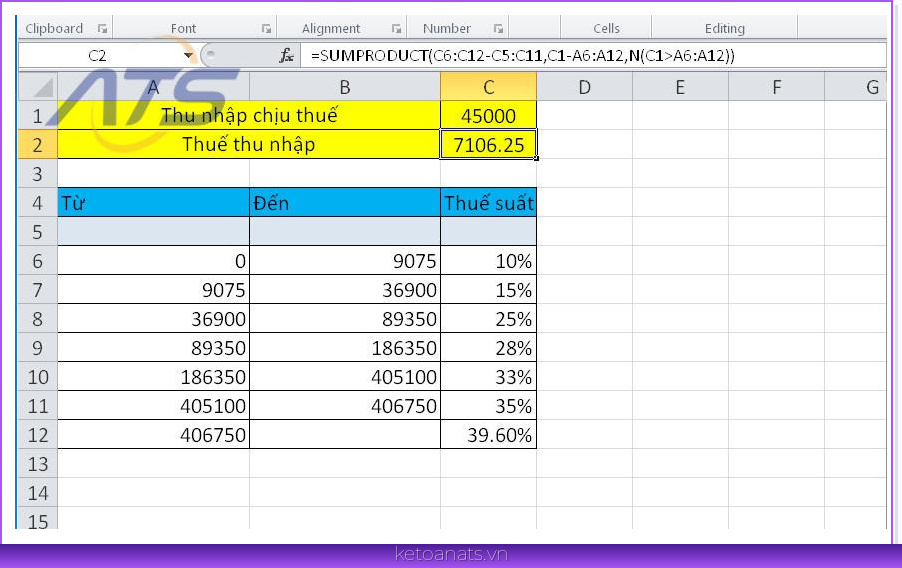
Task: Click the 'Thuế thu nhập' label cell
Action: pyautogui.click(x=249, y=144)
